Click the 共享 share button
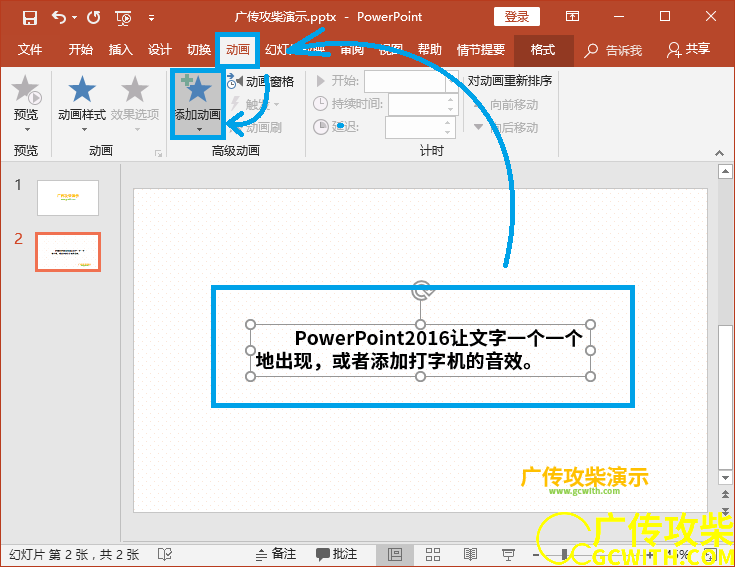This screenshot has height=567, width=735. click(689, 49)
